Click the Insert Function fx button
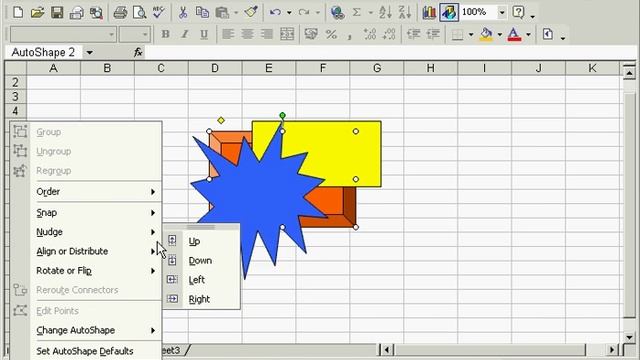 (138, 52)
